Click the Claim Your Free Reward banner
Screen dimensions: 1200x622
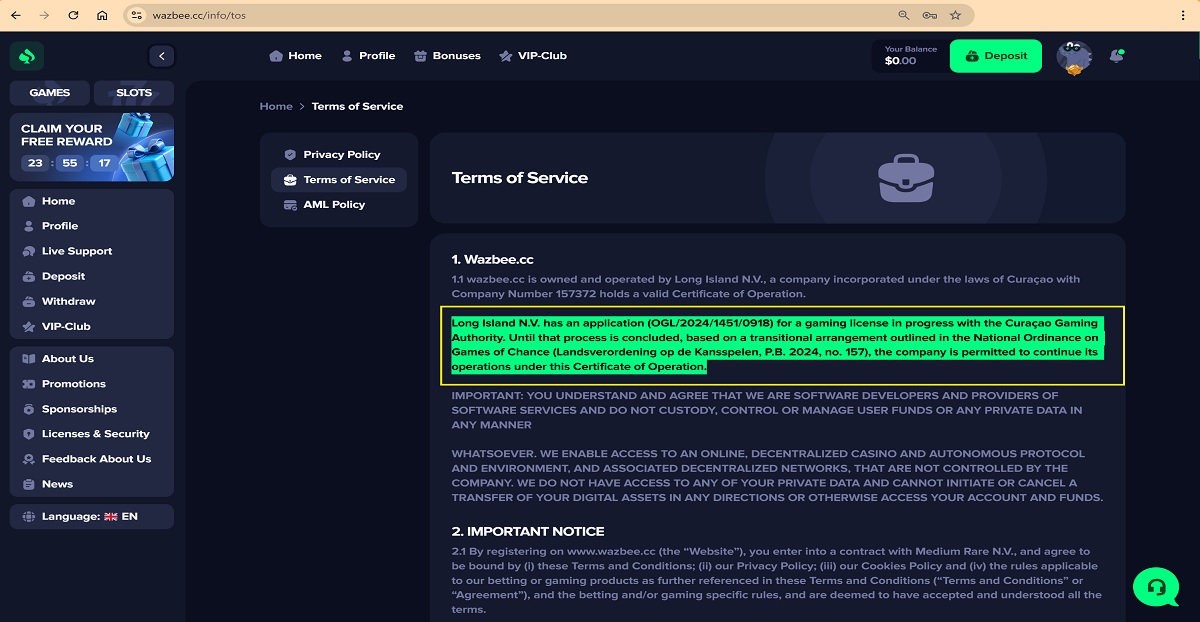[x=91, y=147]
